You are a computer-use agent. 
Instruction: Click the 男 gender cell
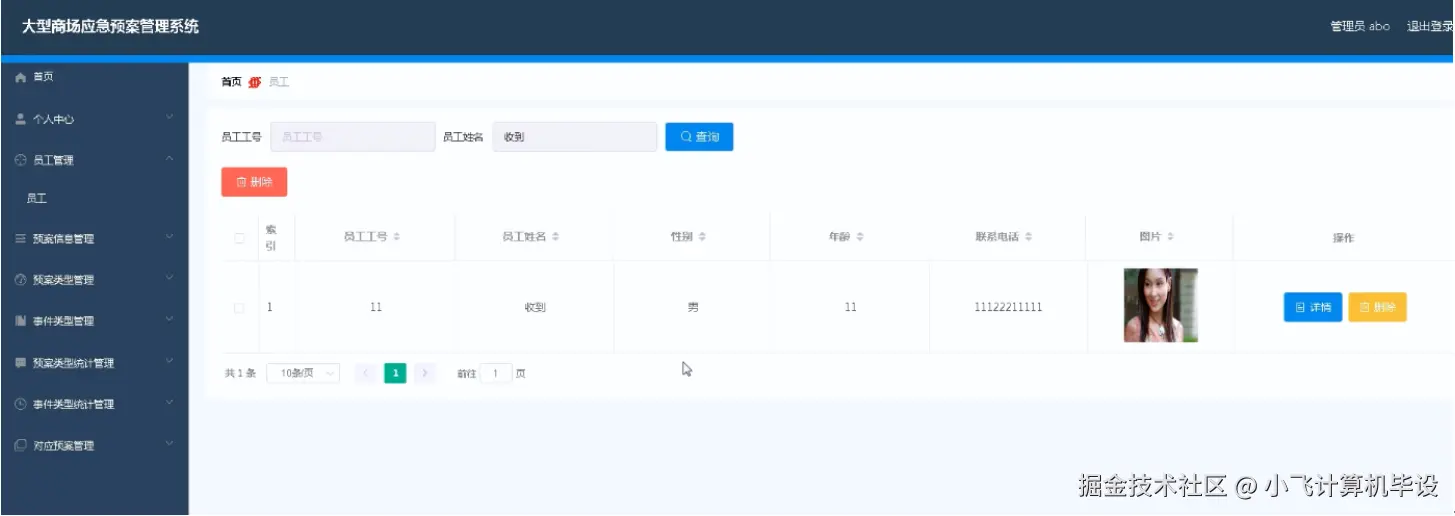pos(693,307)
